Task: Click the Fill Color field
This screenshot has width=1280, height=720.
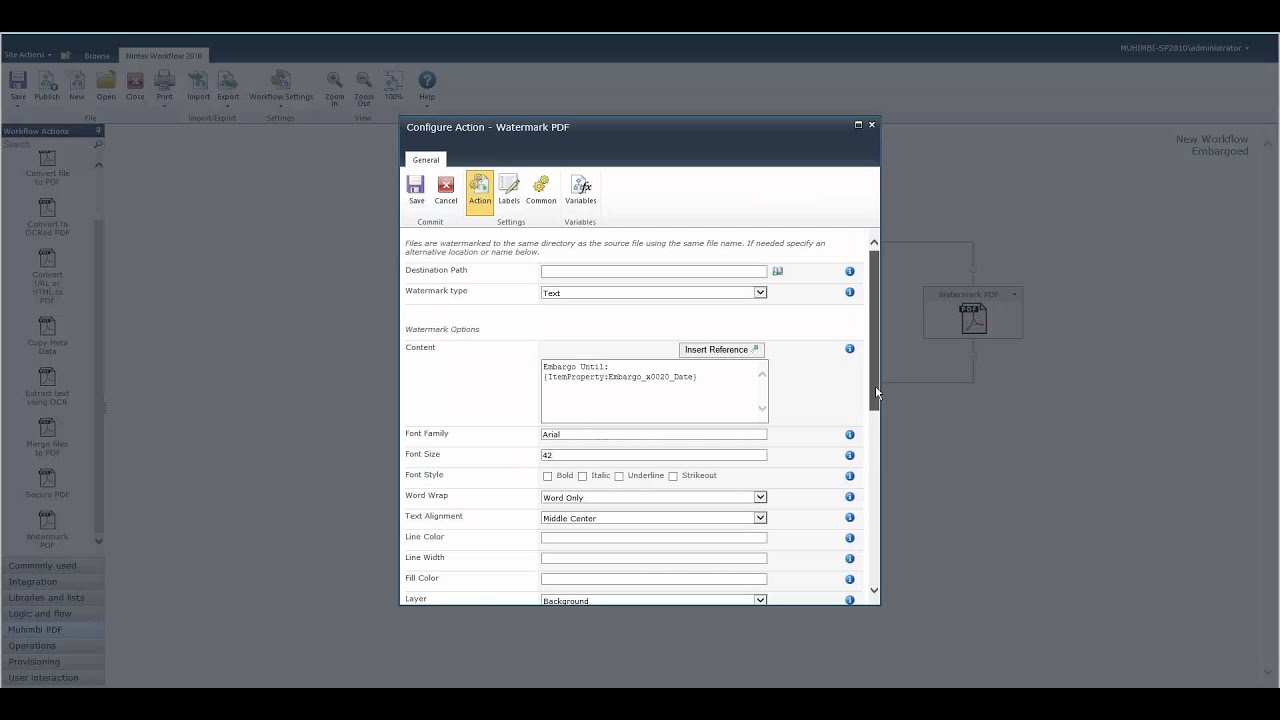Action: coord(654,579)
